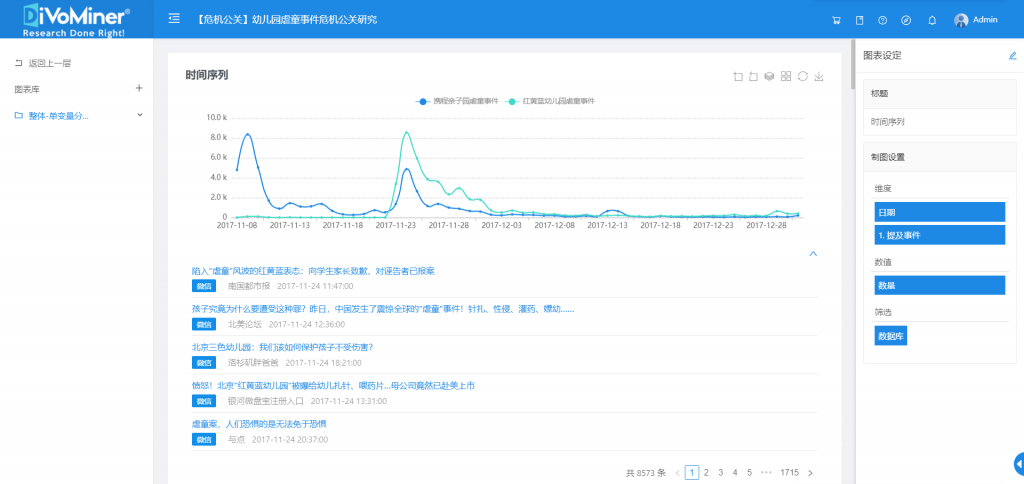Download the chart using the download icon
The width and height of the screenshot is (1024, 484).
tap(819, 76)
